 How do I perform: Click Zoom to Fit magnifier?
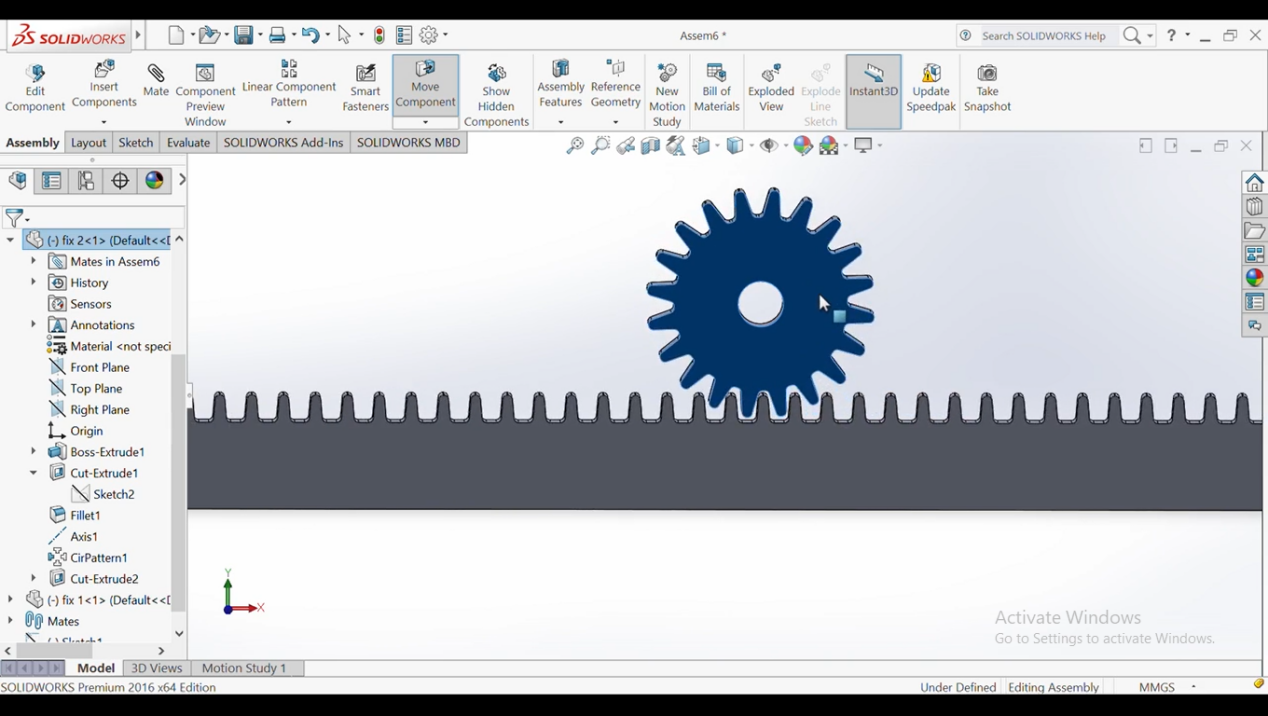click(x=575, y=146)
